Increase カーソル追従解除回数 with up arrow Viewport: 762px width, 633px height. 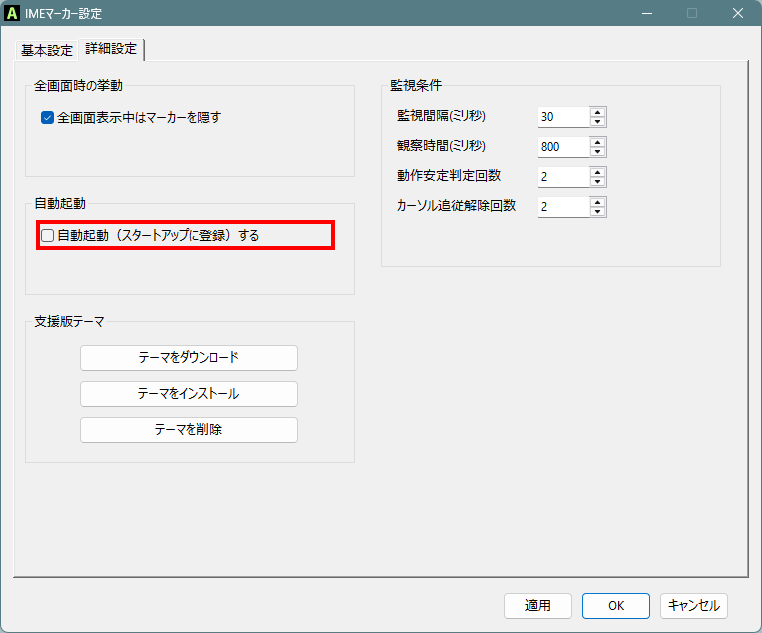[598, 203]
